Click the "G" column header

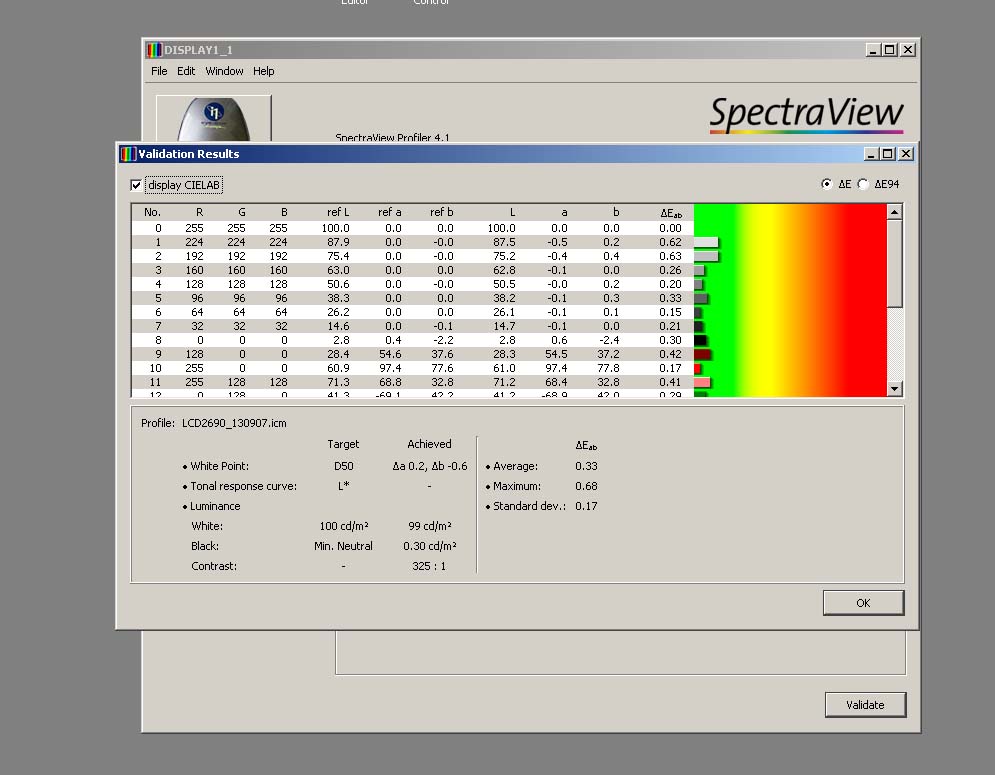coord(242,212)
